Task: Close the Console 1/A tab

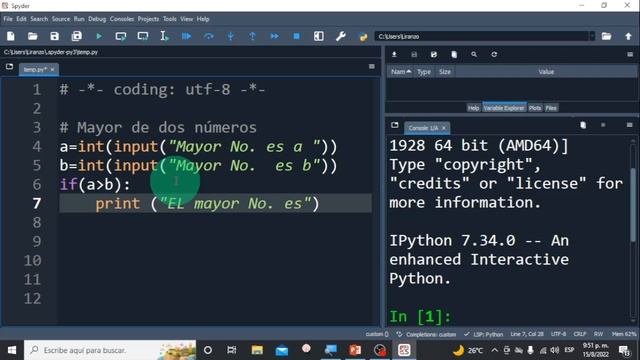Action: pyautogui.click(x=444, y=128)
